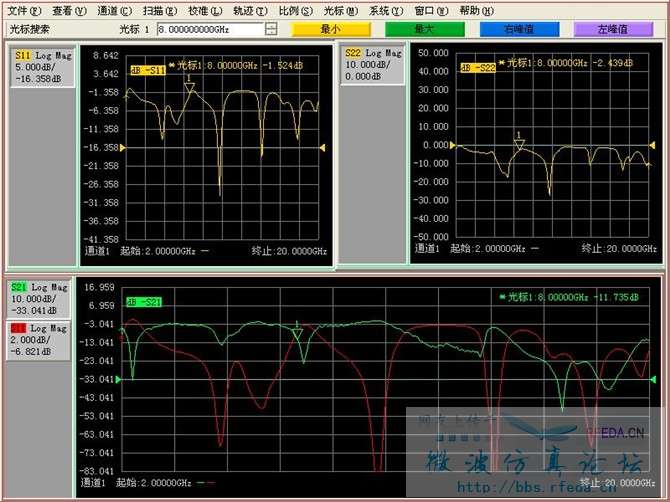
Task: Open the 校准(L) menu
Action: (x=205, y=11)
